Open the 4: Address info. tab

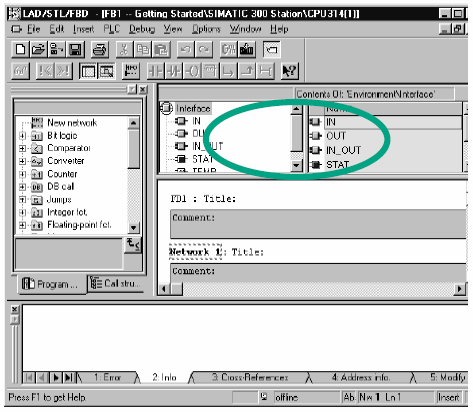tap(361, 377)
